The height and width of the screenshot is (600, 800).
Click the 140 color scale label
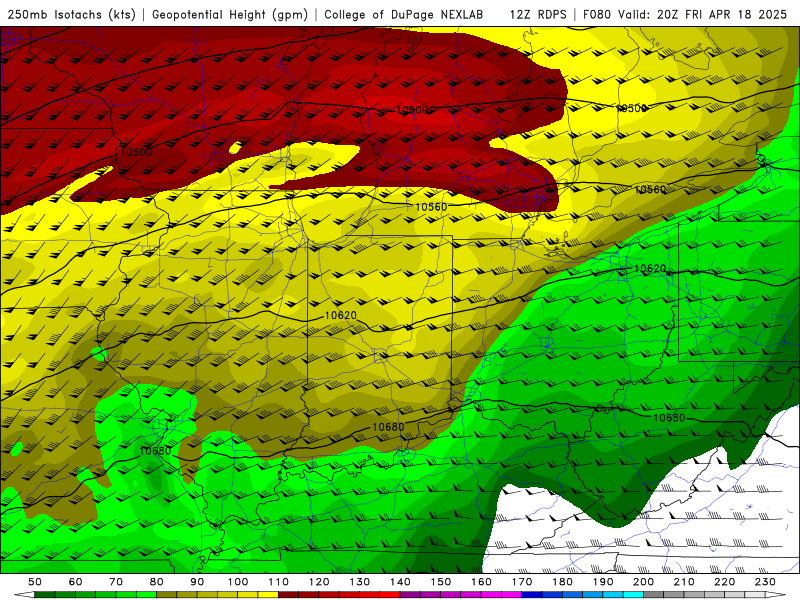tap(401, 582)
